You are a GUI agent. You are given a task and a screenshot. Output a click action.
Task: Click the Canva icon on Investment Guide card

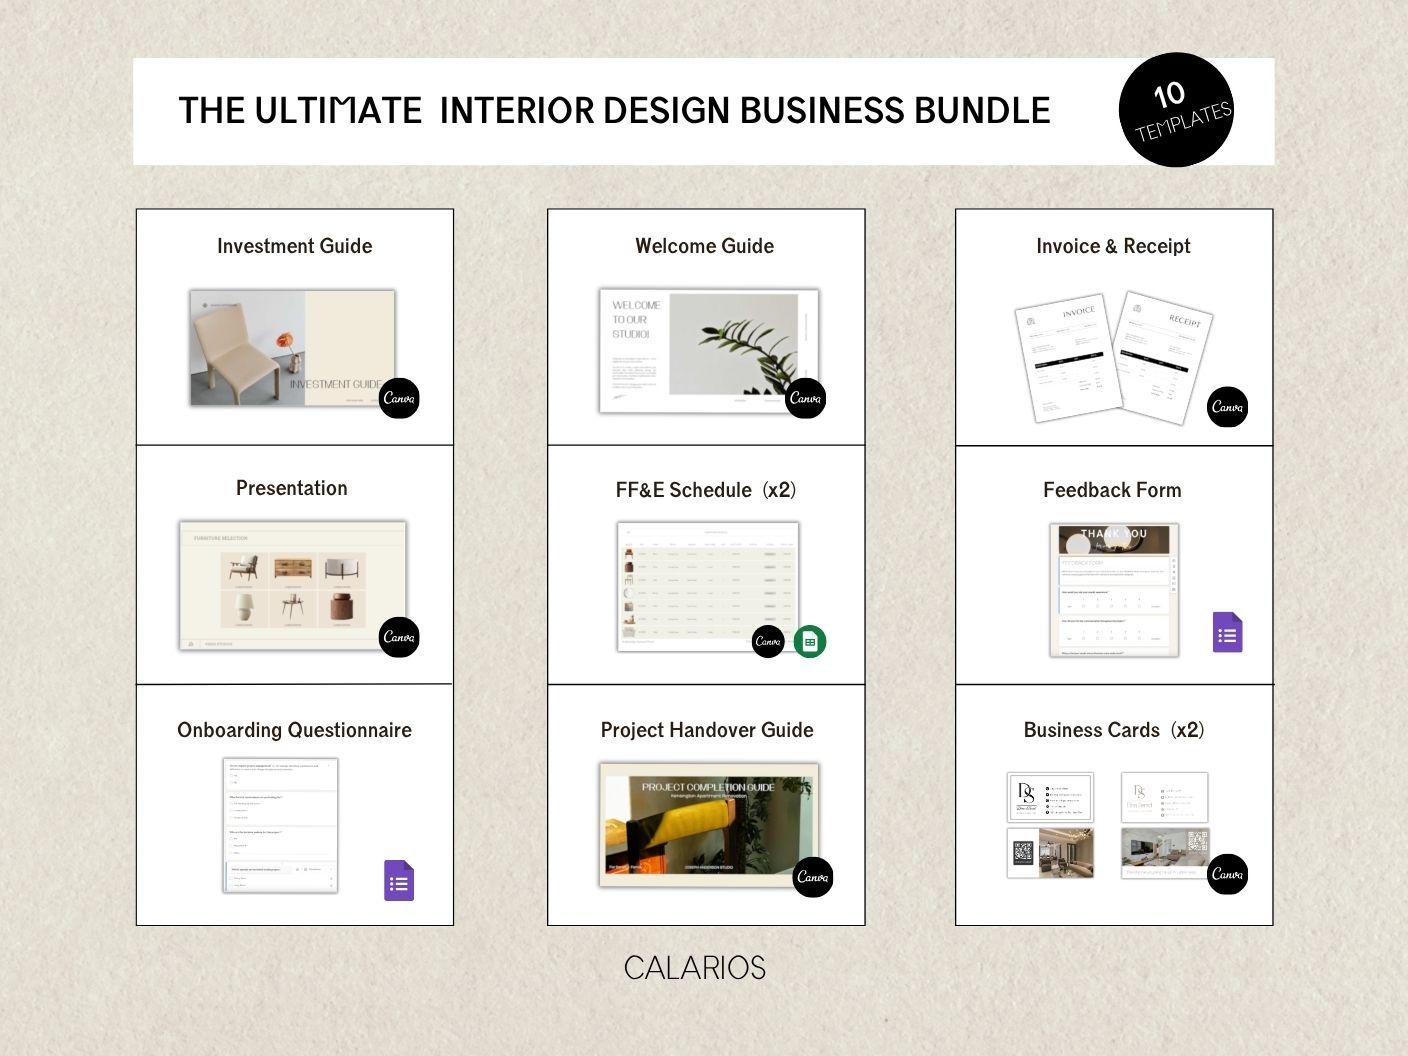tap(399, 398)
